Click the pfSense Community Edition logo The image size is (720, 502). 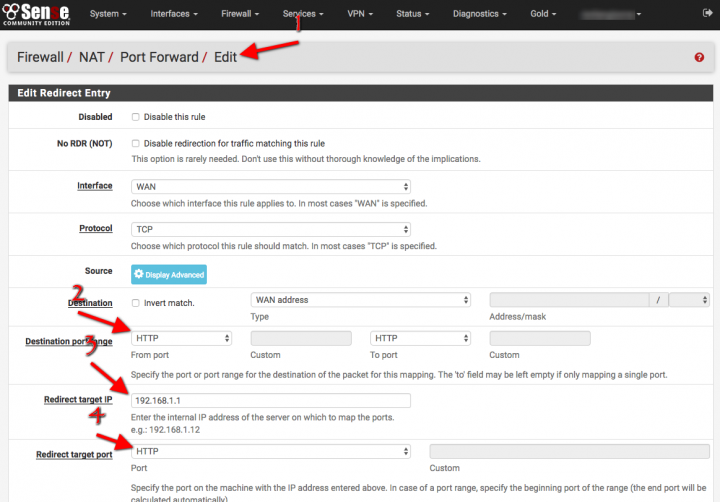coord(36,14)
